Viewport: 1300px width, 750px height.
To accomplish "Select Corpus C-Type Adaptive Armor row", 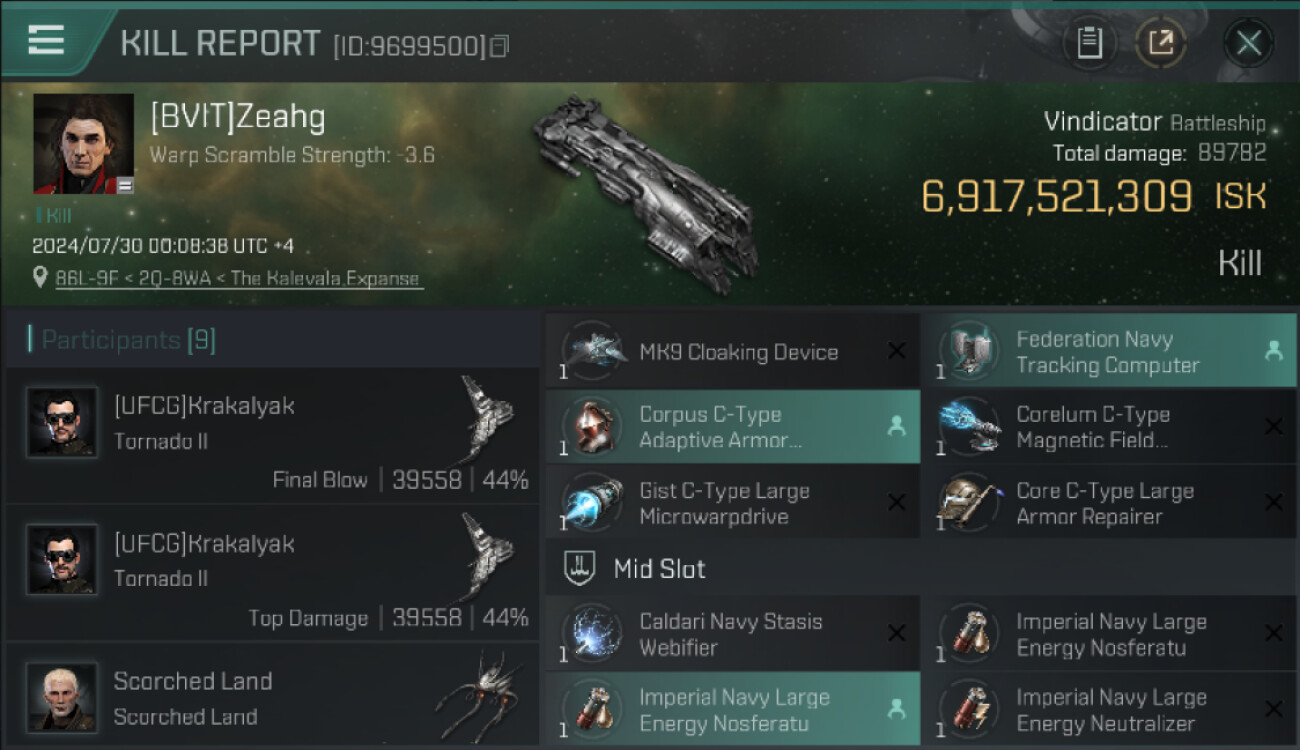I will (x=733, y=427).
